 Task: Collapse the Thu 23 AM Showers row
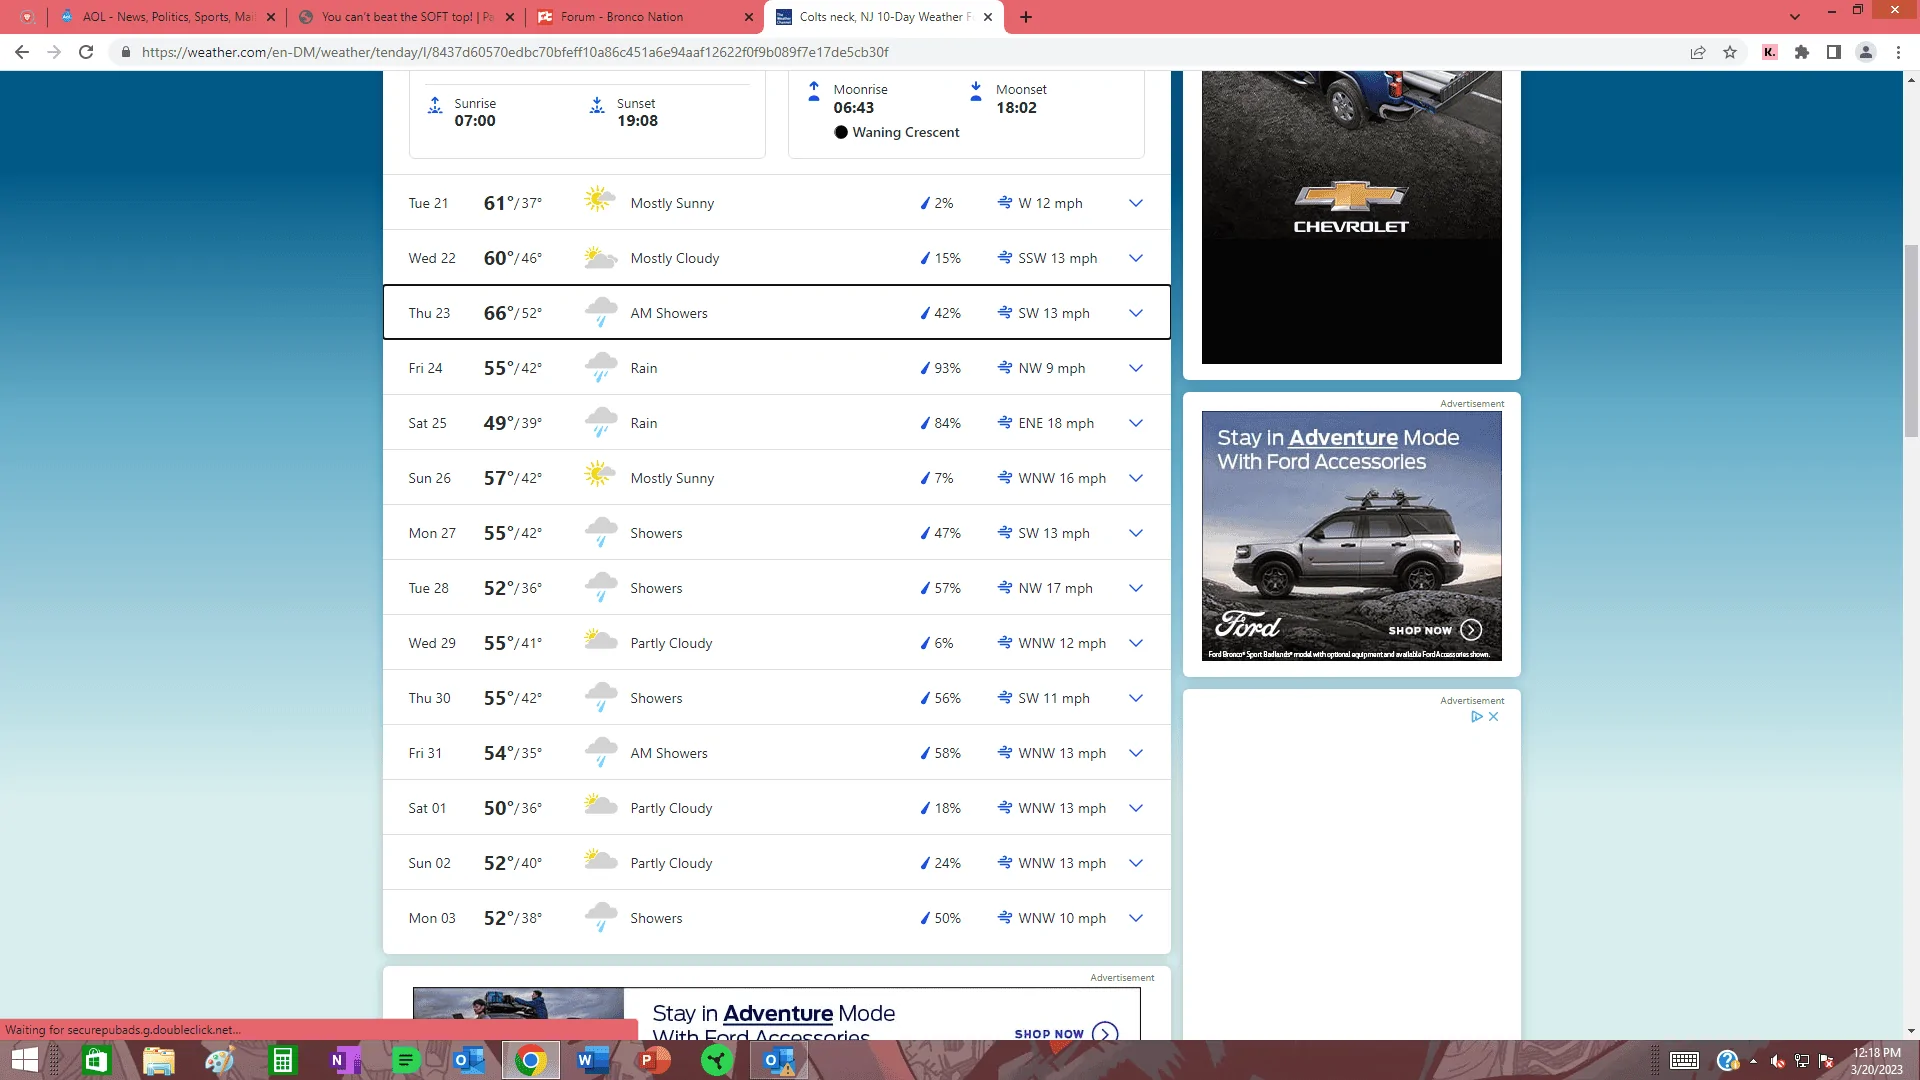tap(1136, 313)
